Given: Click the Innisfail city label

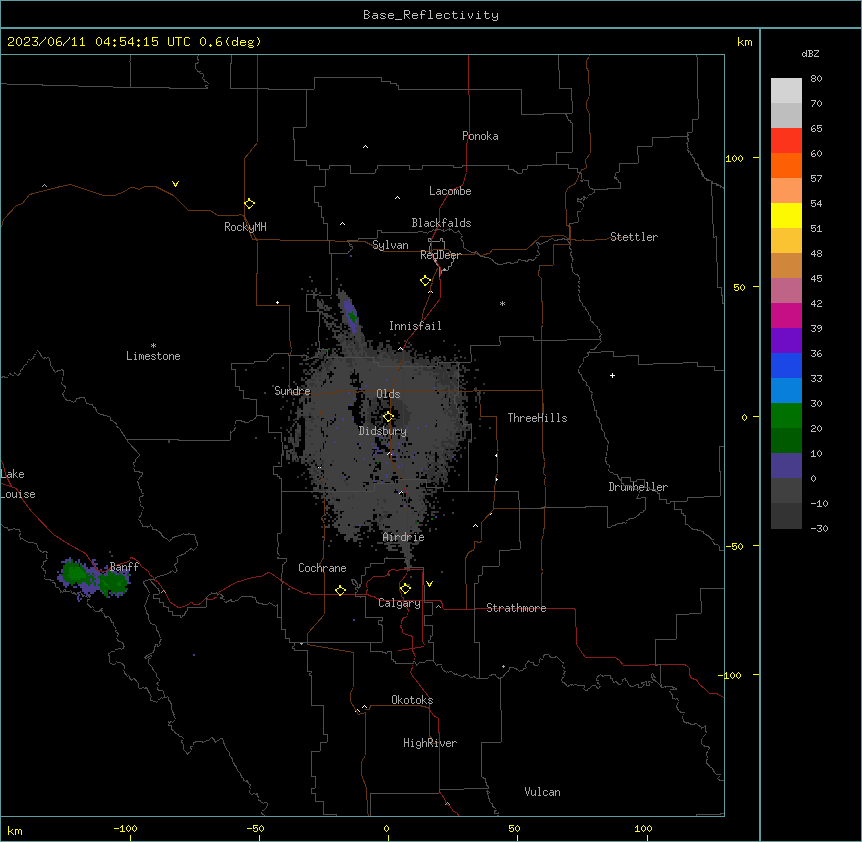Looking at the screenshot, I should pos(415,326).
